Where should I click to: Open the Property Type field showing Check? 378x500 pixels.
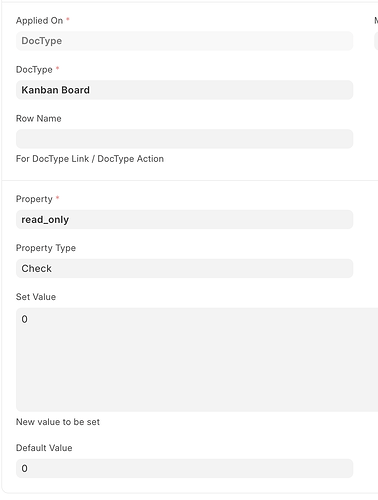coord(184,269)
